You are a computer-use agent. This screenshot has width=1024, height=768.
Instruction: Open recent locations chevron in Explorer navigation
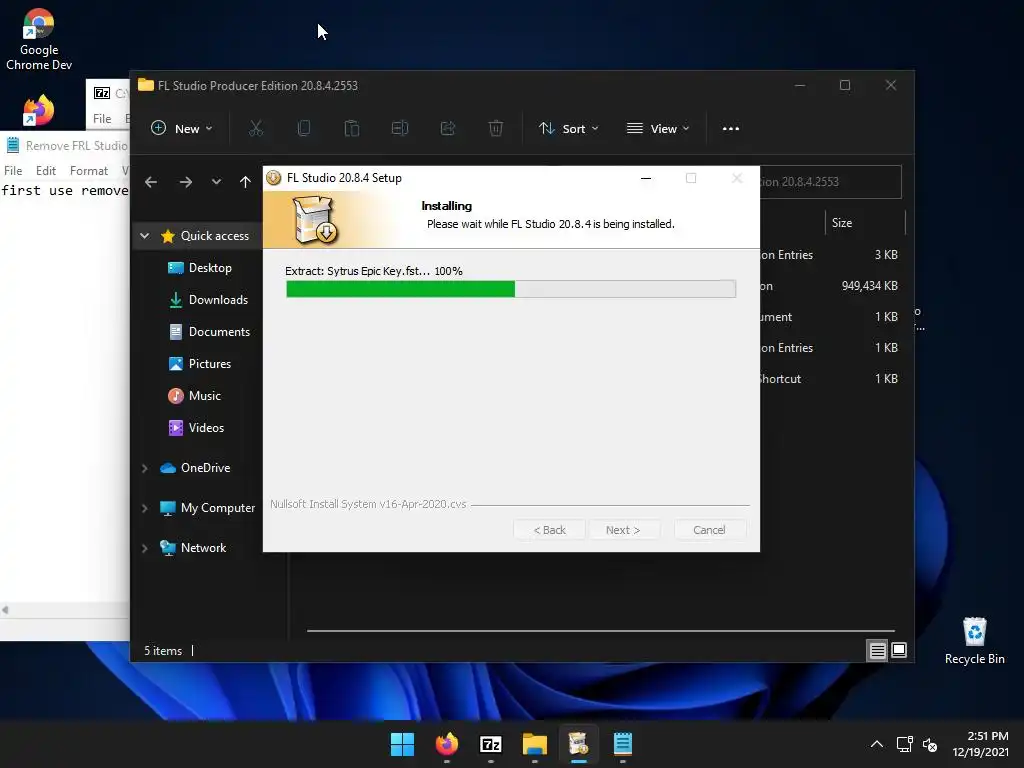[216, 182]
